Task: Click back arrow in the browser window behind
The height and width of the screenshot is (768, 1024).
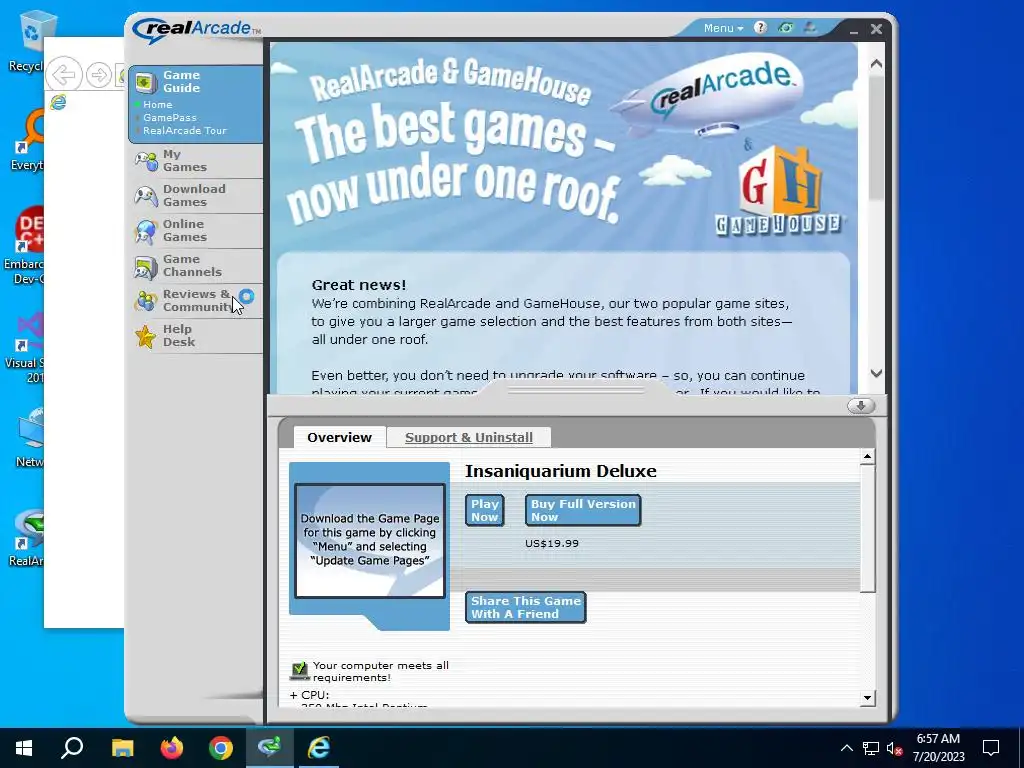Action: click(64, 74)
